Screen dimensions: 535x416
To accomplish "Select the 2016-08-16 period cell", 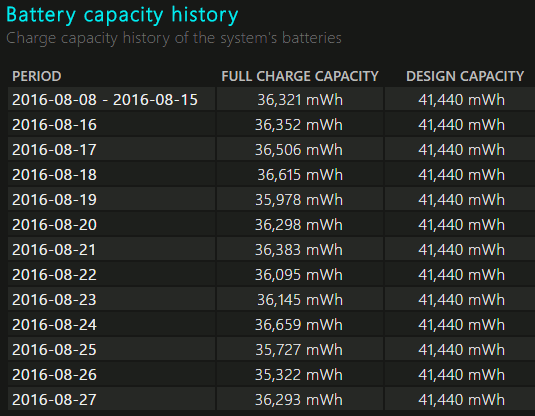I will click(112, 125).
